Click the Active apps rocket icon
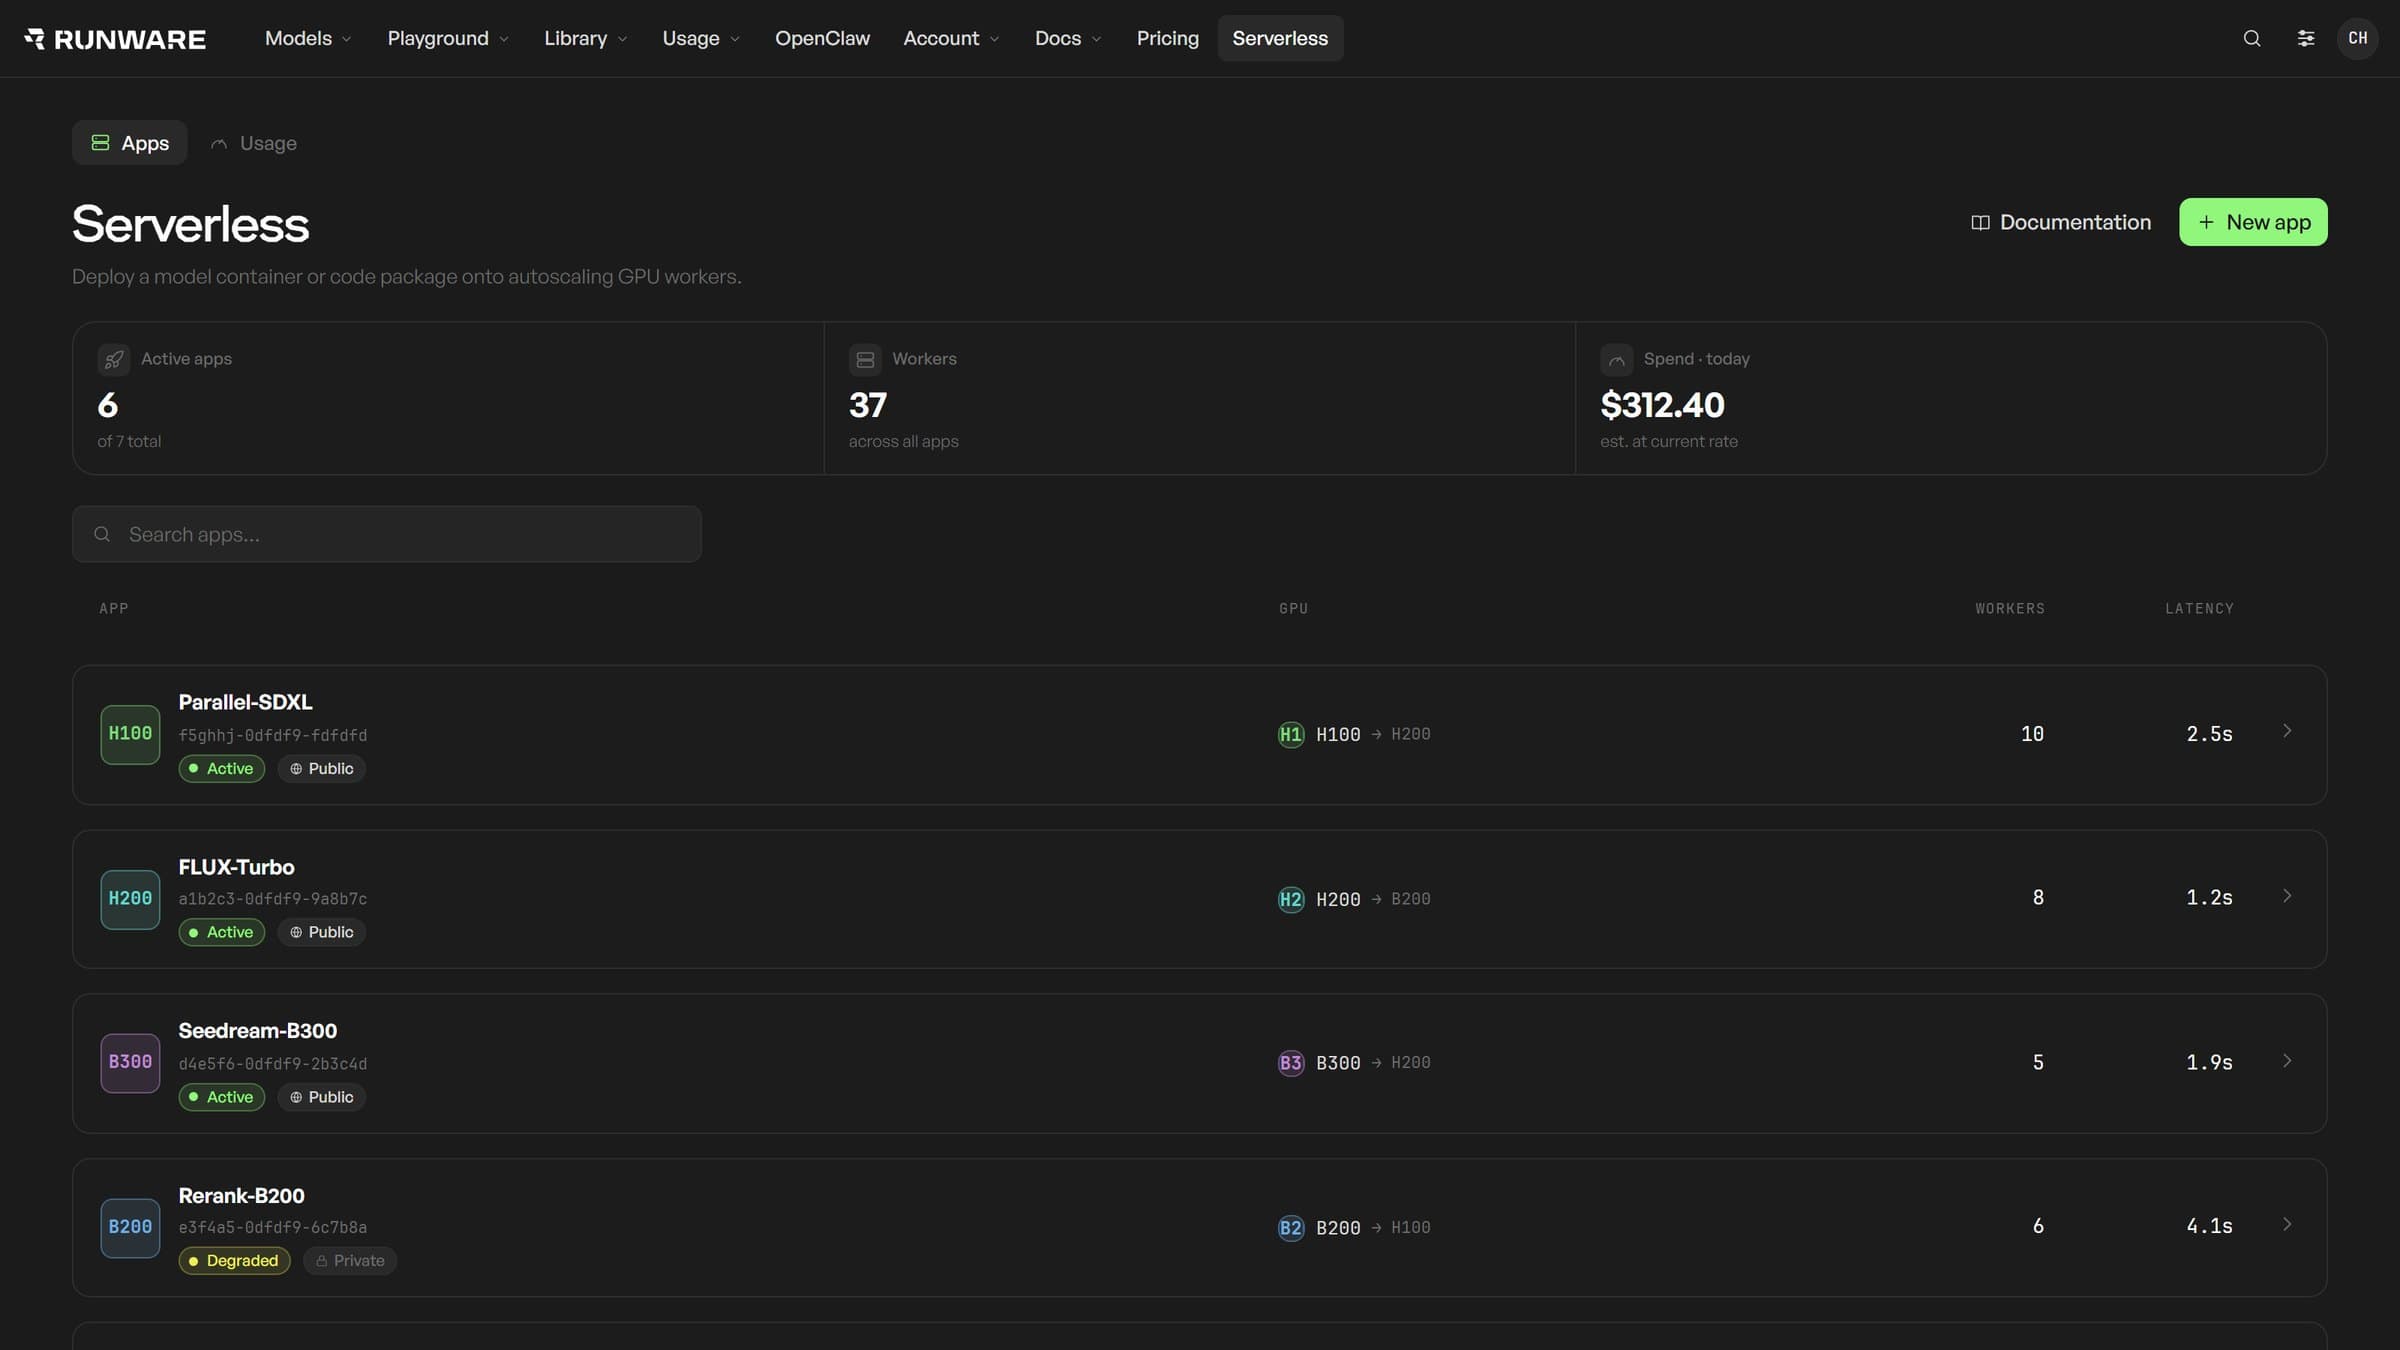The image size is (2400, 1350). click(x=114, y=359)
